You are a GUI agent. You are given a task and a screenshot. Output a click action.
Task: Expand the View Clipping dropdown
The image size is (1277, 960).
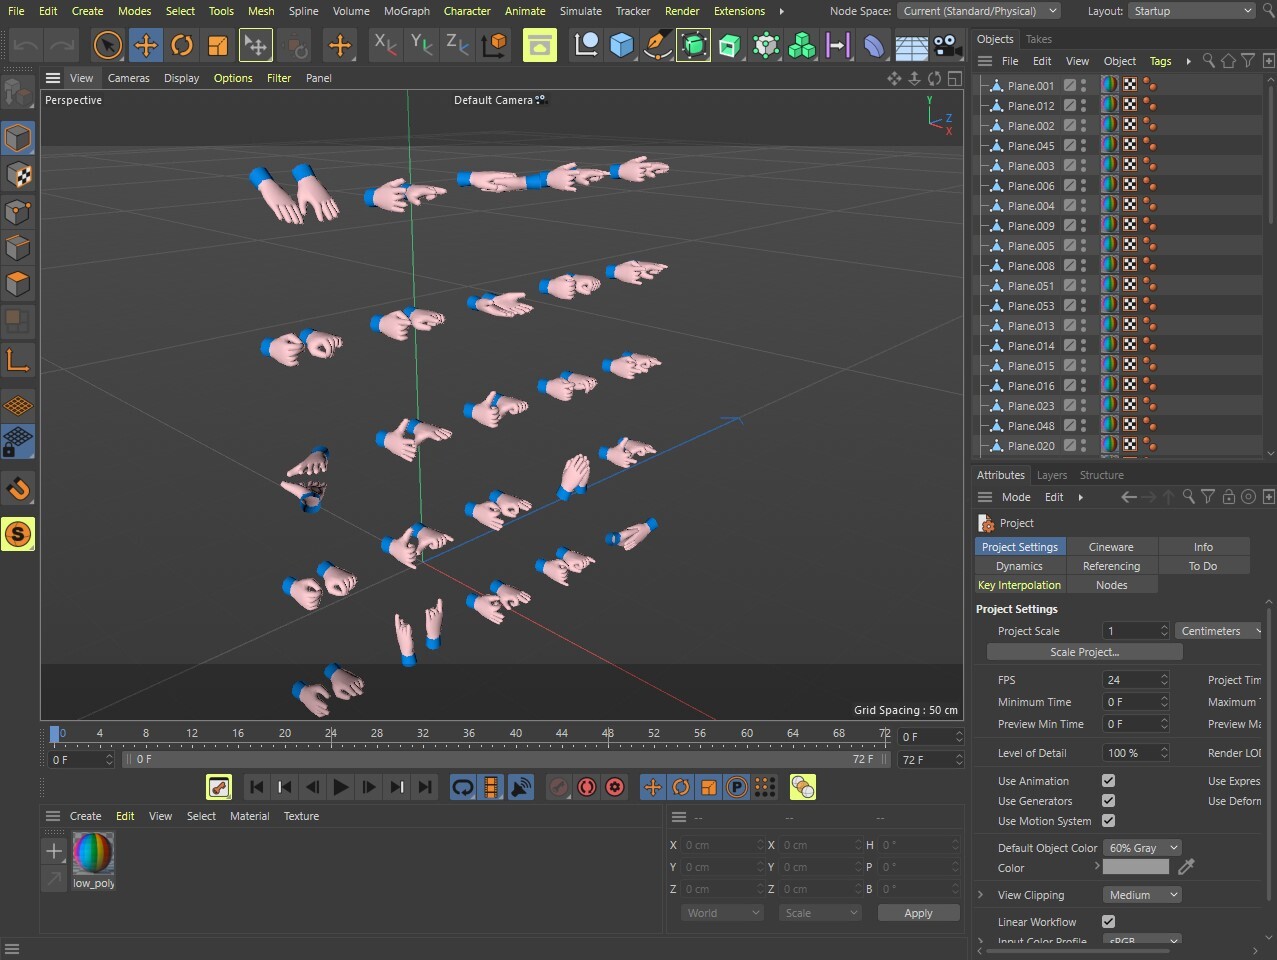[1143, 895]
